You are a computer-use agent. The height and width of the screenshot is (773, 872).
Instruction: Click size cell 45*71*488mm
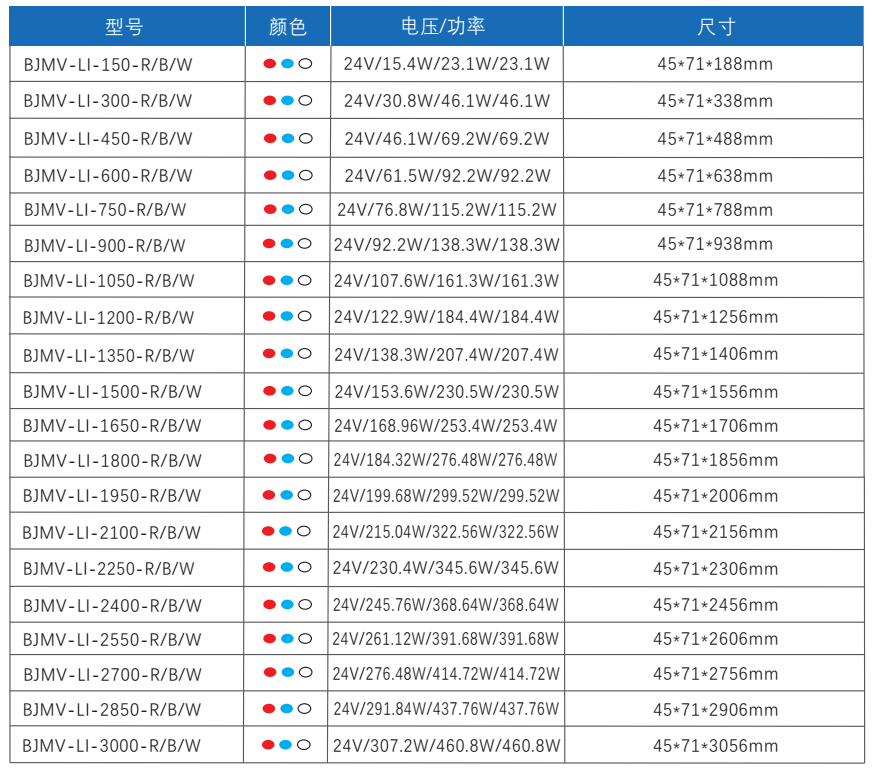click(715, 139)
